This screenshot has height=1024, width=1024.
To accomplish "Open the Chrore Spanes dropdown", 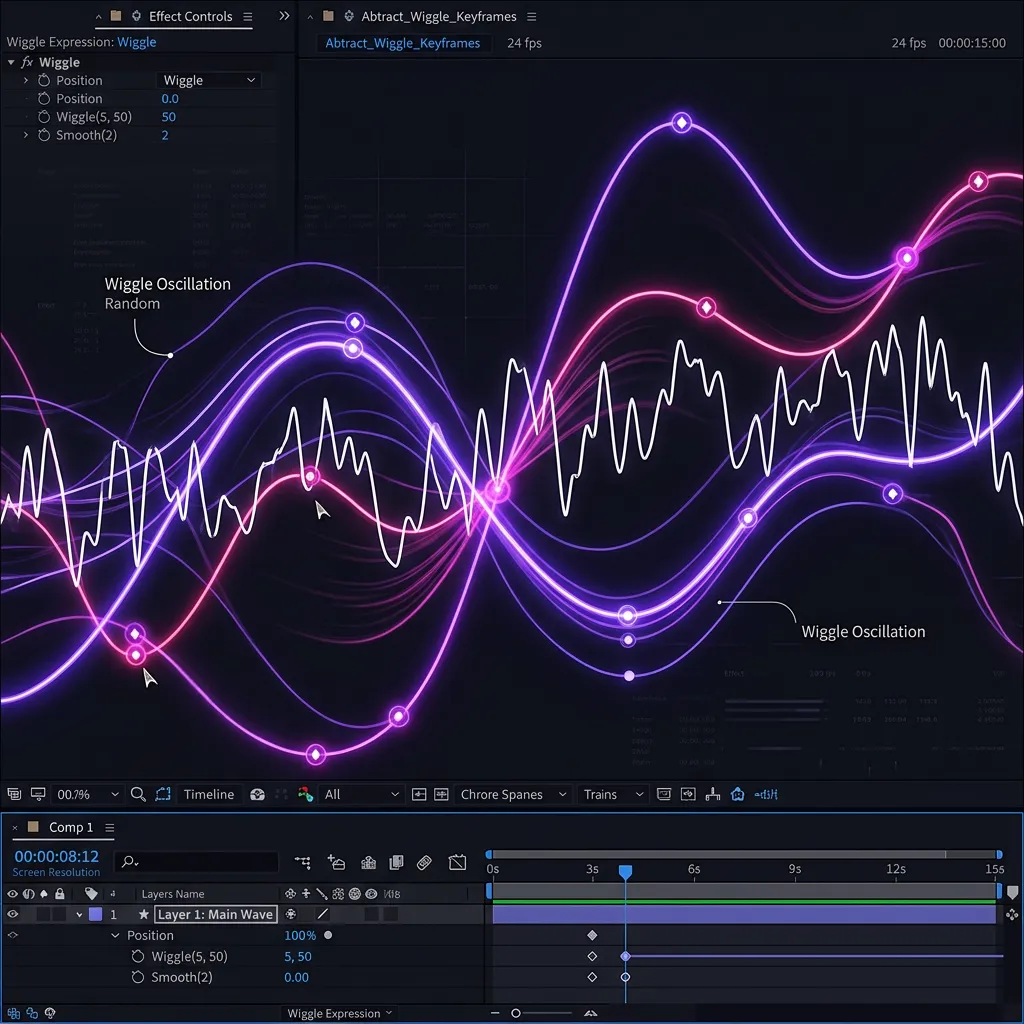I will pos(513,794).
